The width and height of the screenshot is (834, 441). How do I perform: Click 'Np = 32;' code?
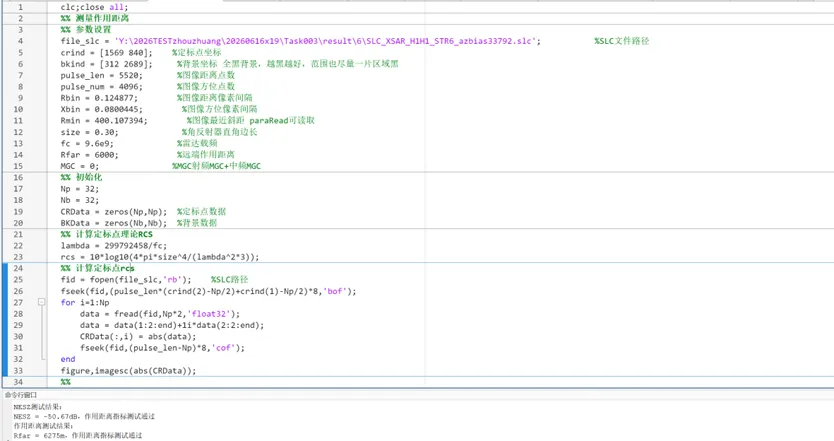tap(79, 189)
